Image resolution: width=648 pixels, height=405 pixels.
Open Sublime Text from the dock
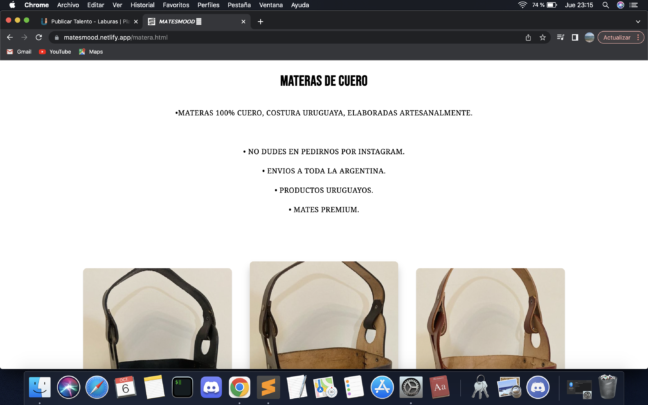click(x=267, y=386)
